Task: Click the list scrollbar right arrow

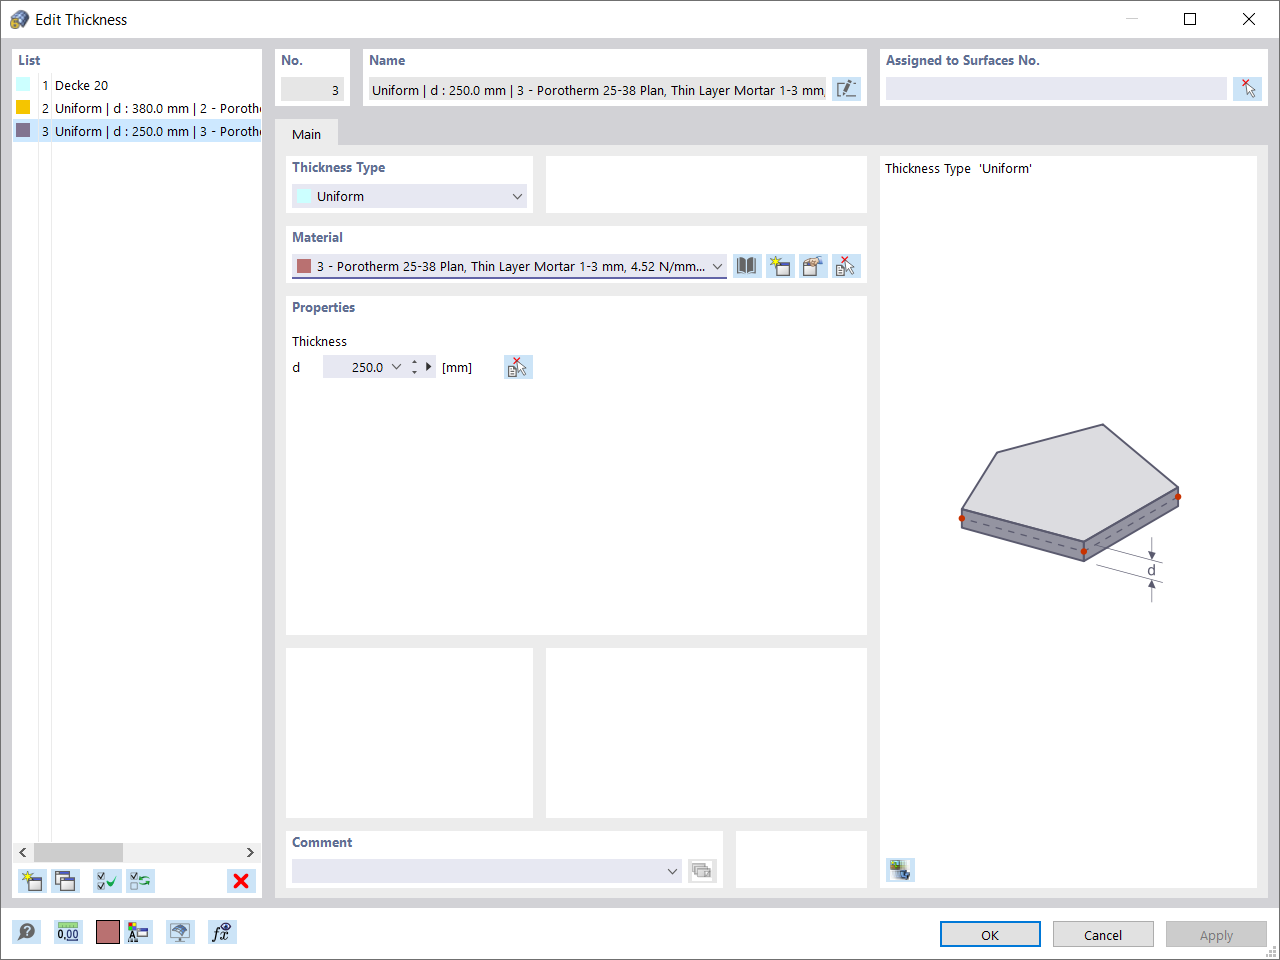Action: (250, 852)
